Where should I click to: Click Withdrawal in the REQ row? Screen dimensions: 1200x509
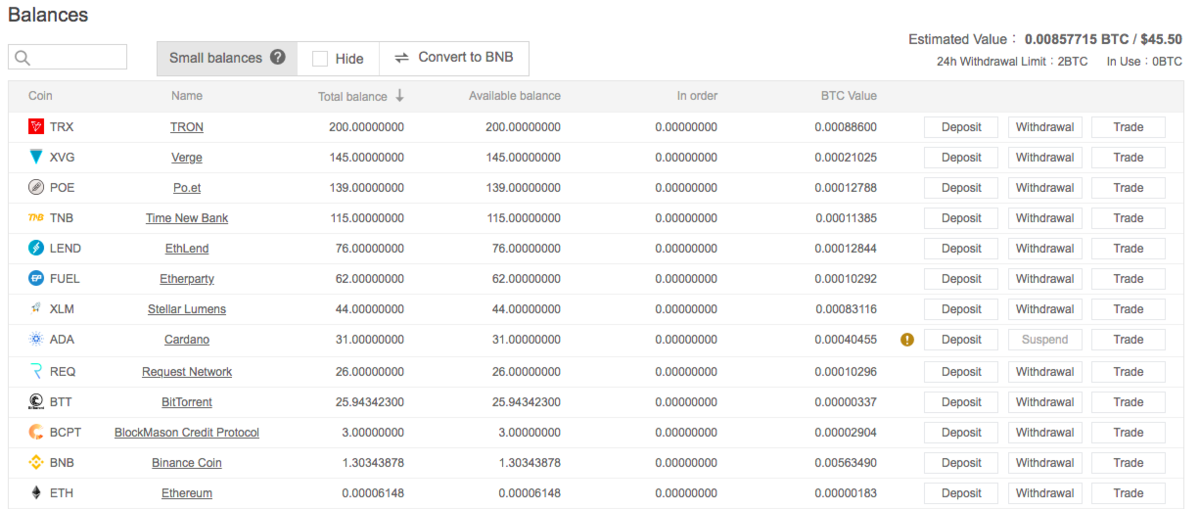(x=1045, y=372)
